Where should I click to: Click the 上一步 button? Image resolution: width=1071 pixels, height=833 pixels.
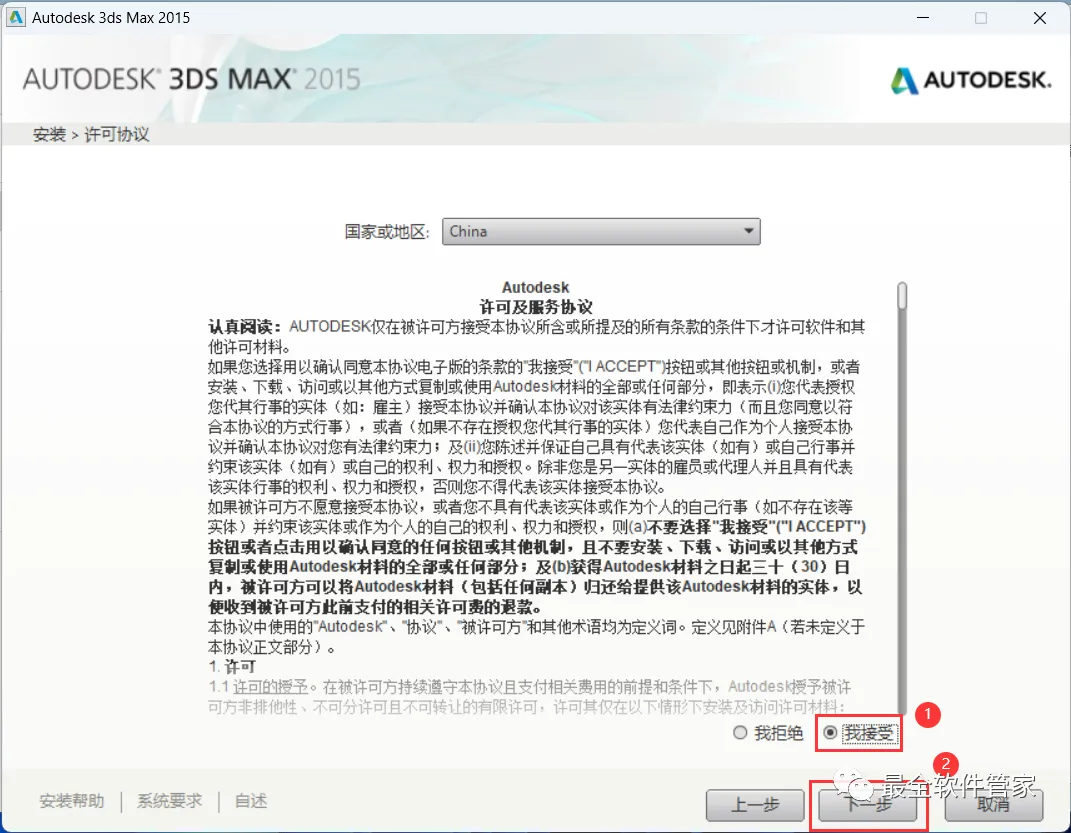coord(755,805)
